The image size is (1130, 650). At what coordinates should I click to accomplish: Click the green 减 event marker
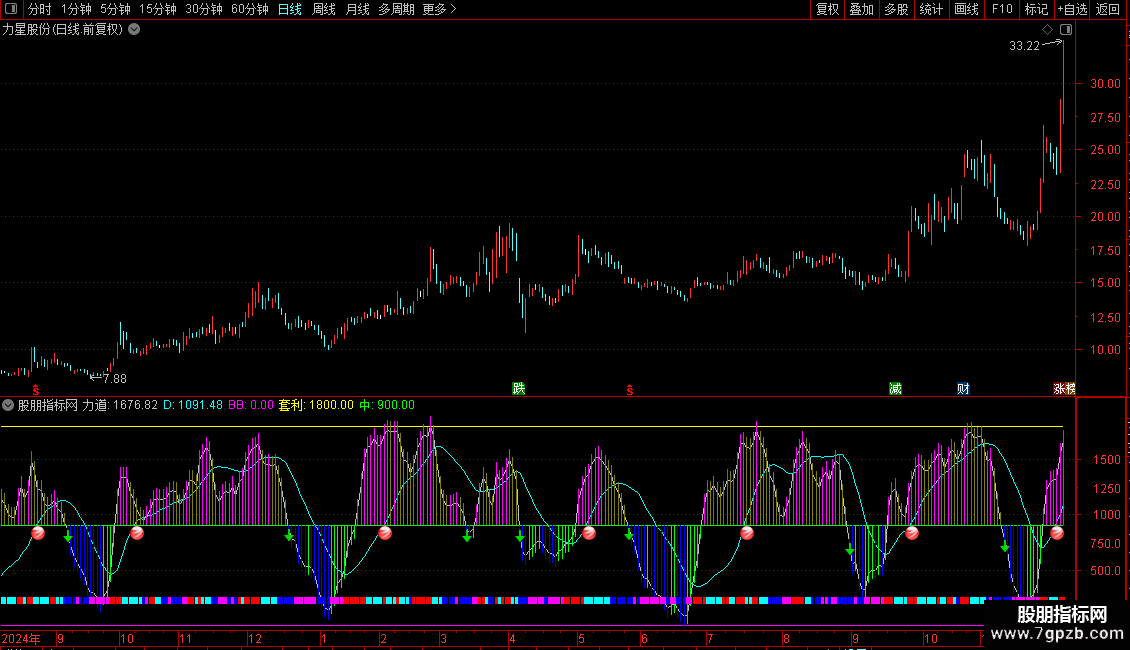(x=895, y=388)
